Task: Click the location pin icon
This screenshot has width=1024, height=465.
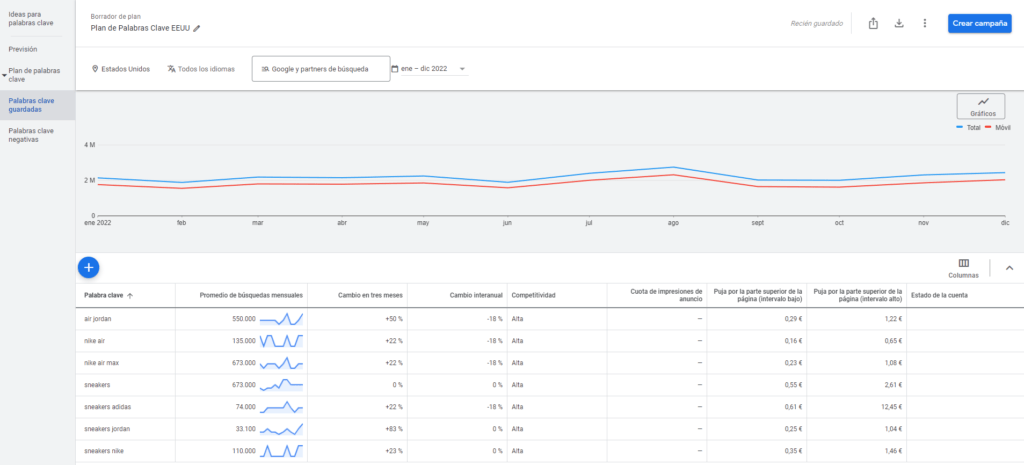Action: [95, 69]
